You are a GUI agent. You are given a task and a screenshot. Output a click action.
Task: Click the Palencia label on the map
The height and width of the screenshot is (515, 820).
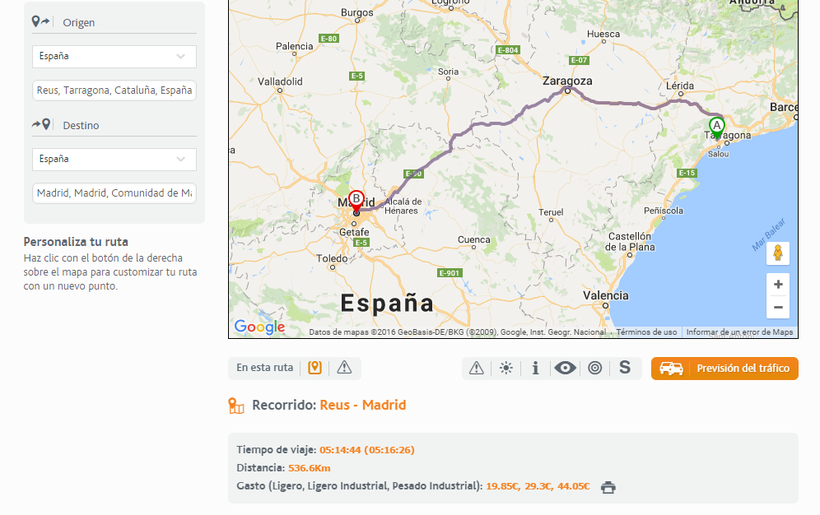294,46
